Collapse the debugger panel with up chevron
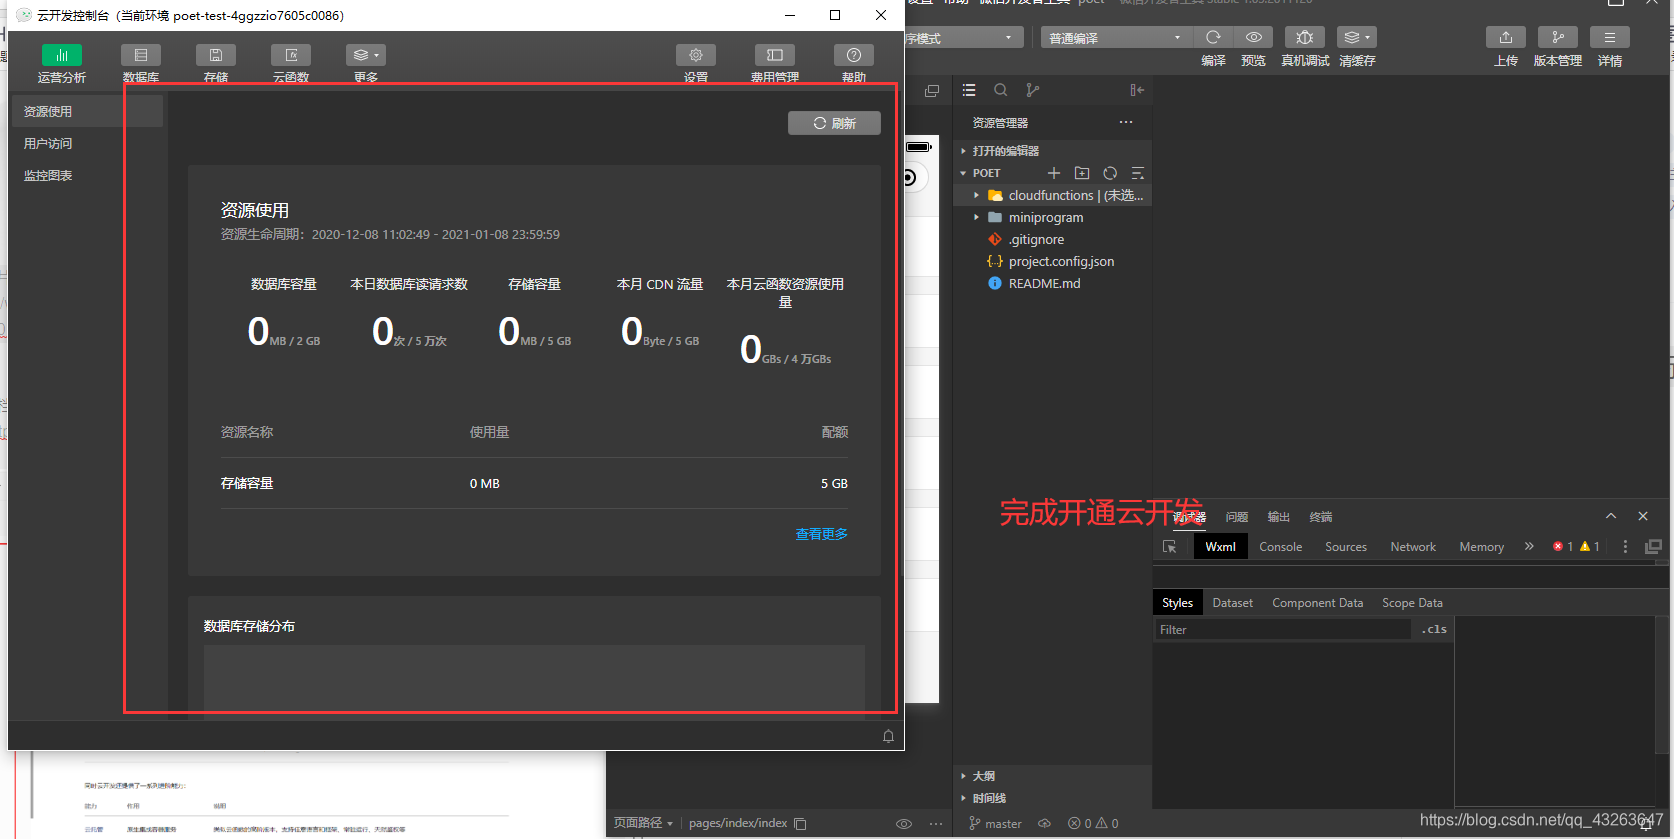Viewport: 1674px width, 839px height. tap(1611, 516)
